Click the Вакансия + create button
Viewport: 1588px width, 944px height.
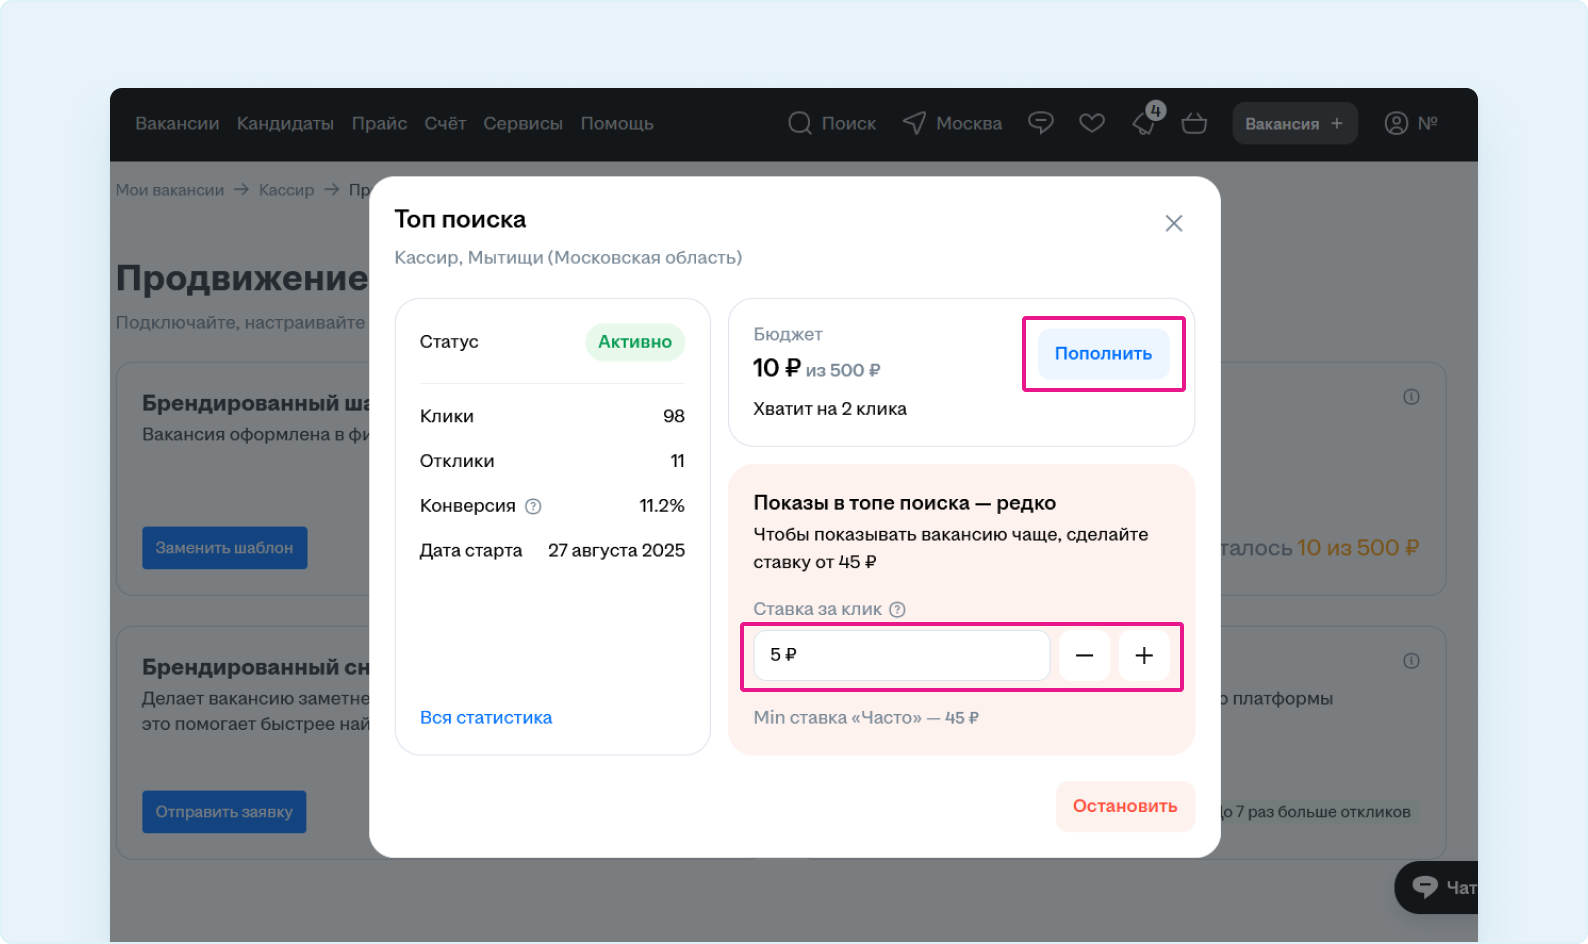(x=1294, y=123)
